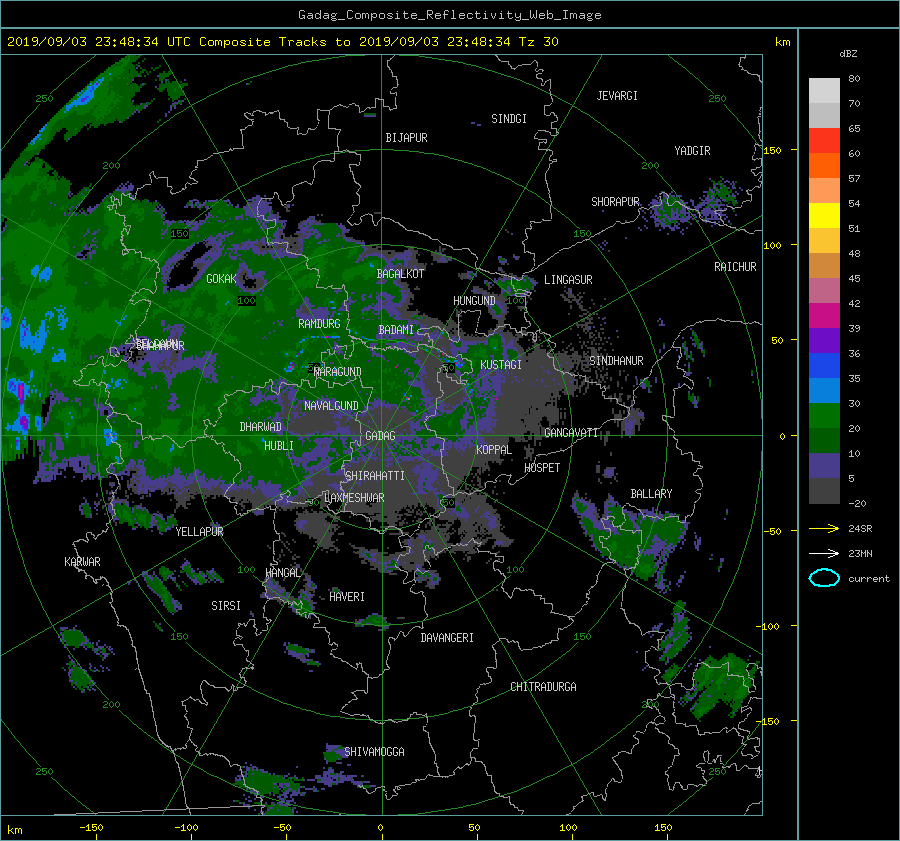900x841 pixels.
Task: Click the -100 tick on bottom axis
Action: pyautogui.click(x=186, y=828)
